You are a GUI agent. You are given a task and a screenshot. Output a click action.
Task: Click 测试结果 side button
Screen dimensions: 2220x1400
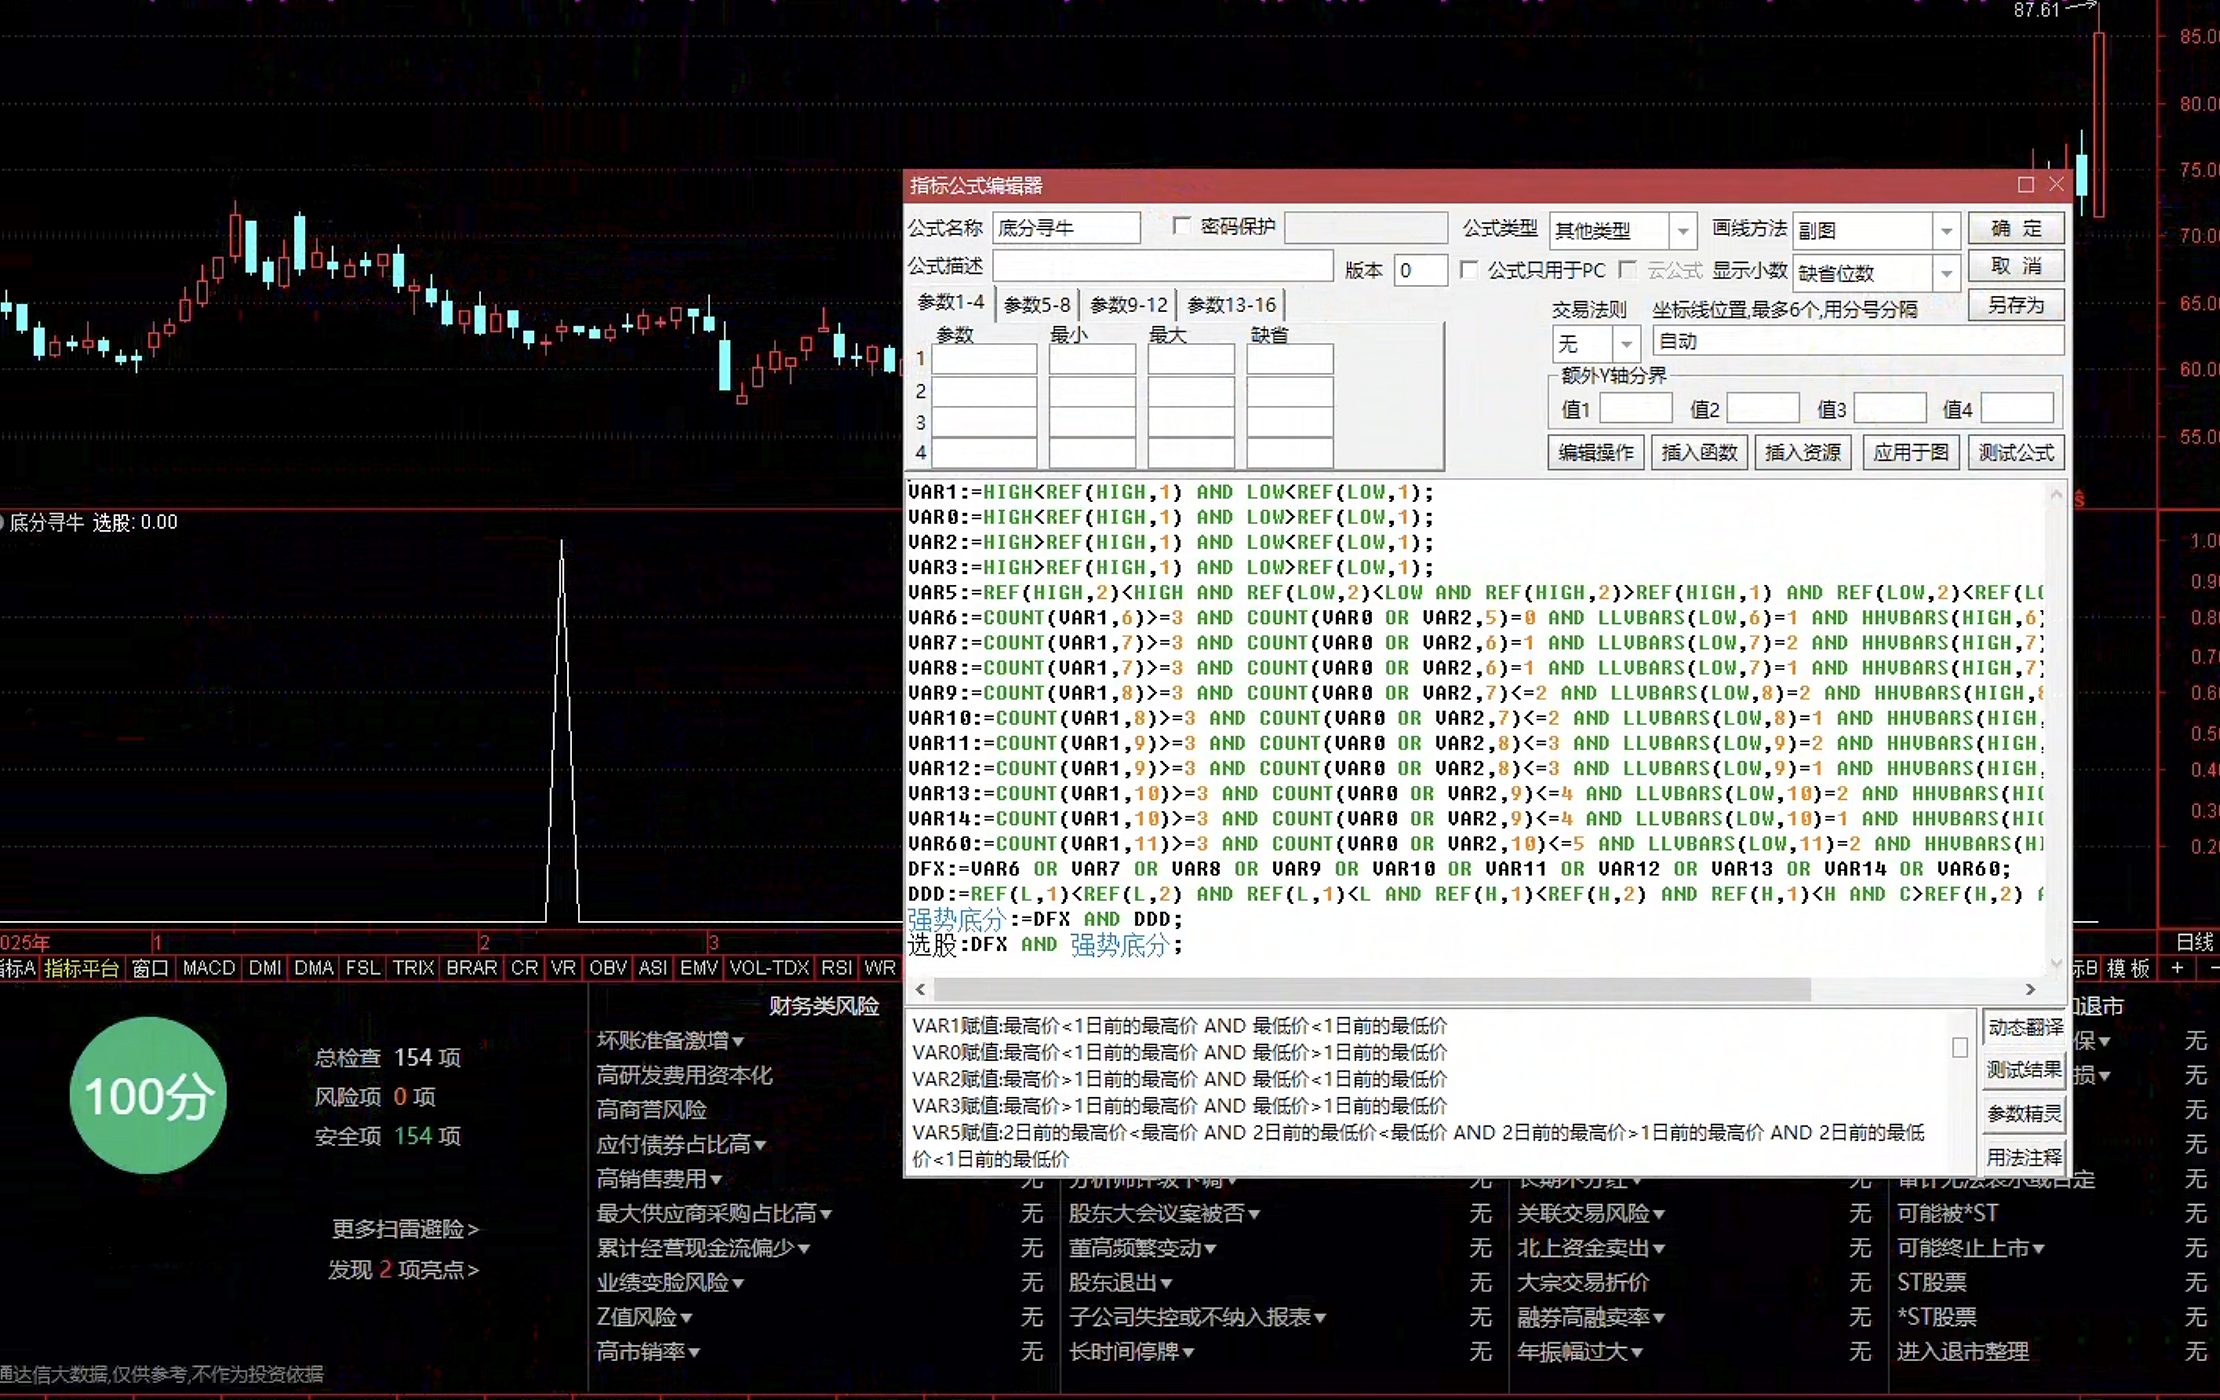point(2025,1070)
